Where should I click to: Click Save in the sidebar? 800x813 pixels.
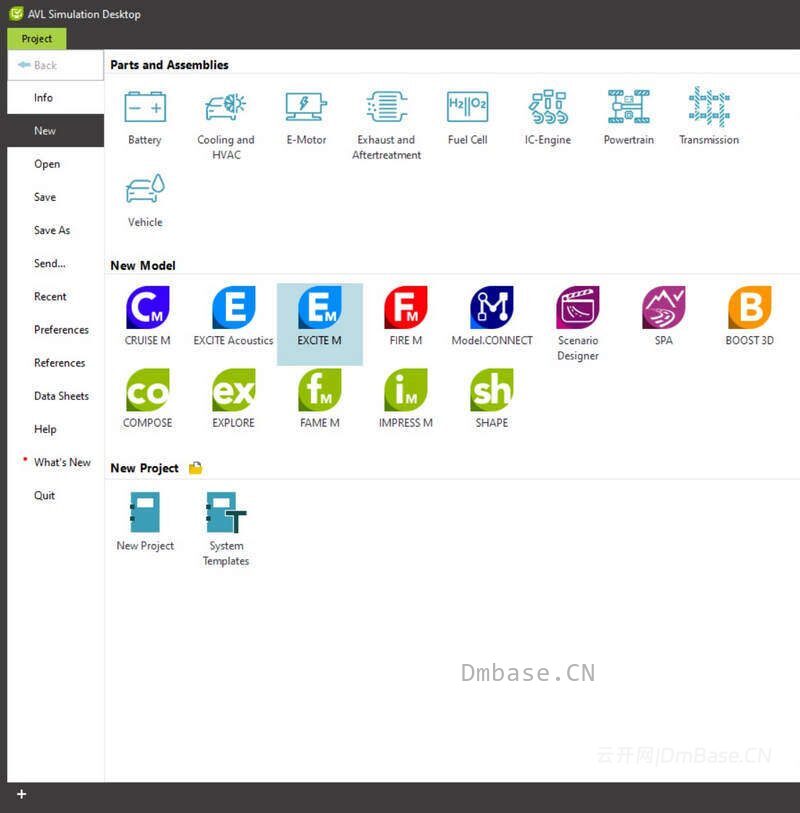pyautogui.click(x=55, y=197)
